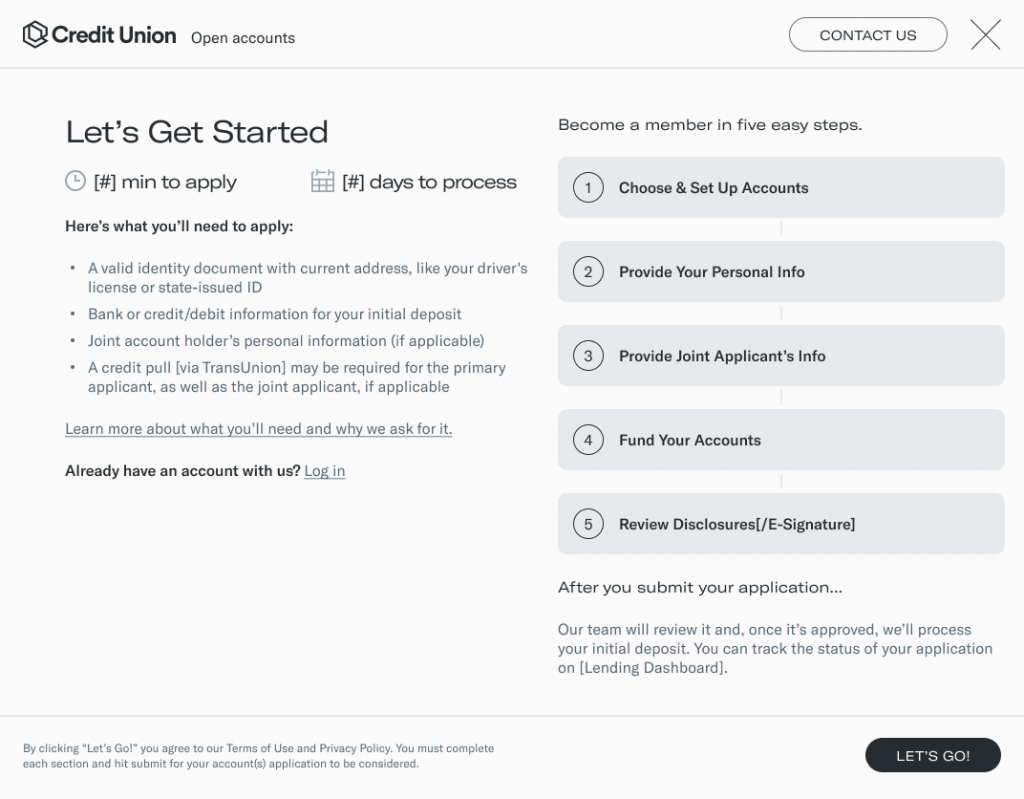Click the step 2 circle number icon

coord(588,272)
